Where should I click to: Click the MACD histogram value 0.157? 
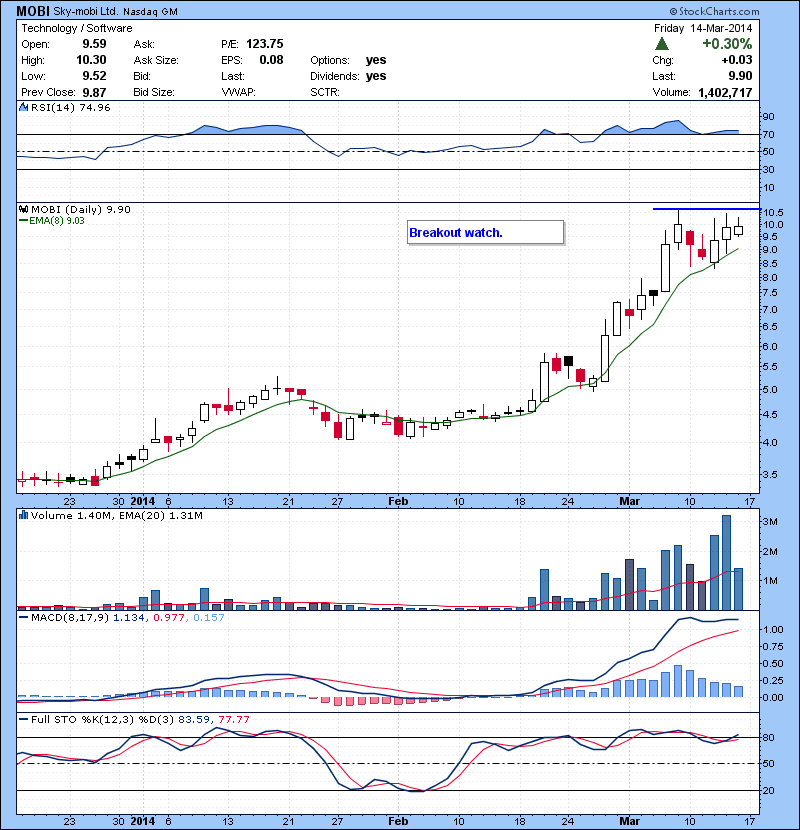coord(209,617)
